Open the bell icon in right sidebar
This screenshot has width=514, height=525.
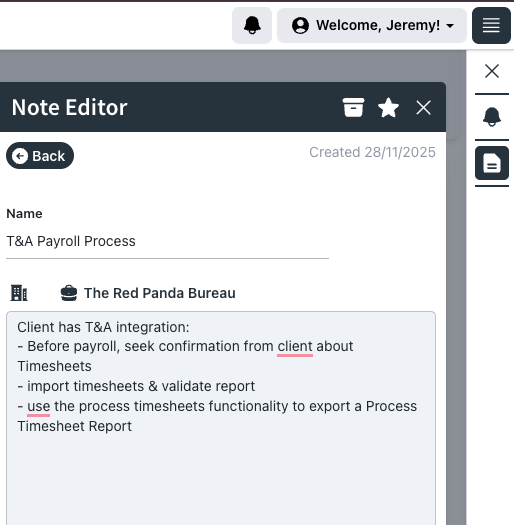tap(492, 117)
